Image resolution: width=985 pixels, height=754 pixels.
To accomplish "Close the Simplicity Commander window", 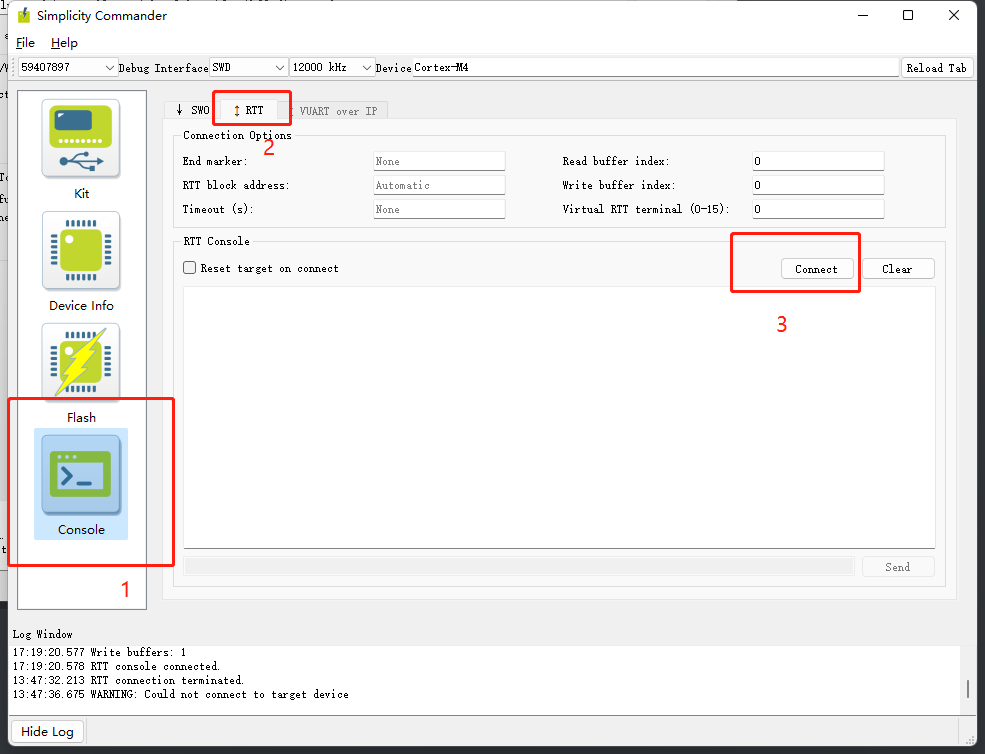I will coord(954,15).
